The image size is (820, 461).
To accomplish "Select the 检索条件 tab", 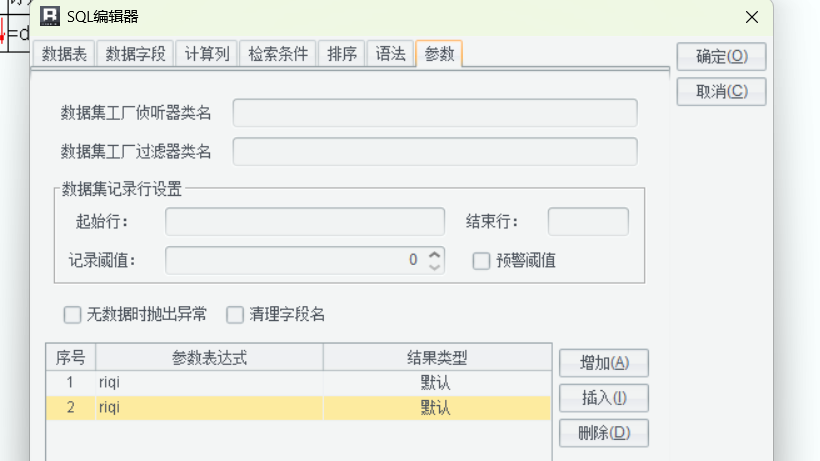I will 279,55.
